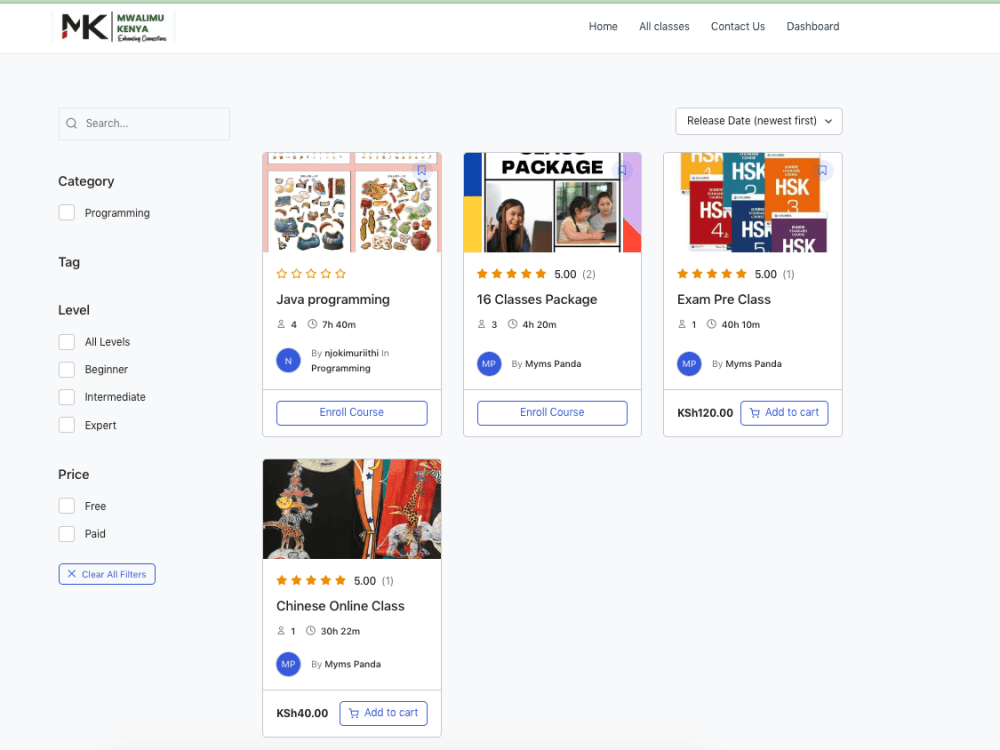This screenshot has height=750, width=1000.
Task: Click clock icon beside 40h 10m
Action: pyautogui.click(x=712, y=324)
